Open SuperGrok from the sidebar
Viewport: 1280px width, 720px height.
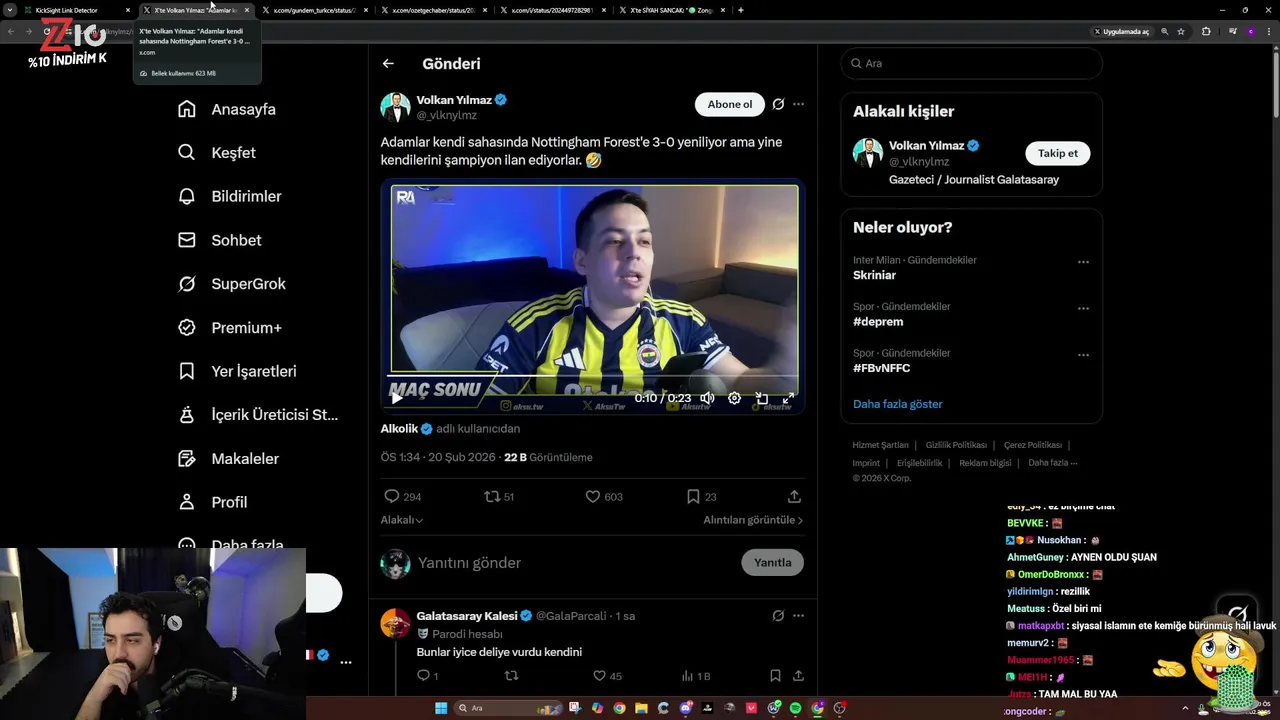tap(232, 284)
